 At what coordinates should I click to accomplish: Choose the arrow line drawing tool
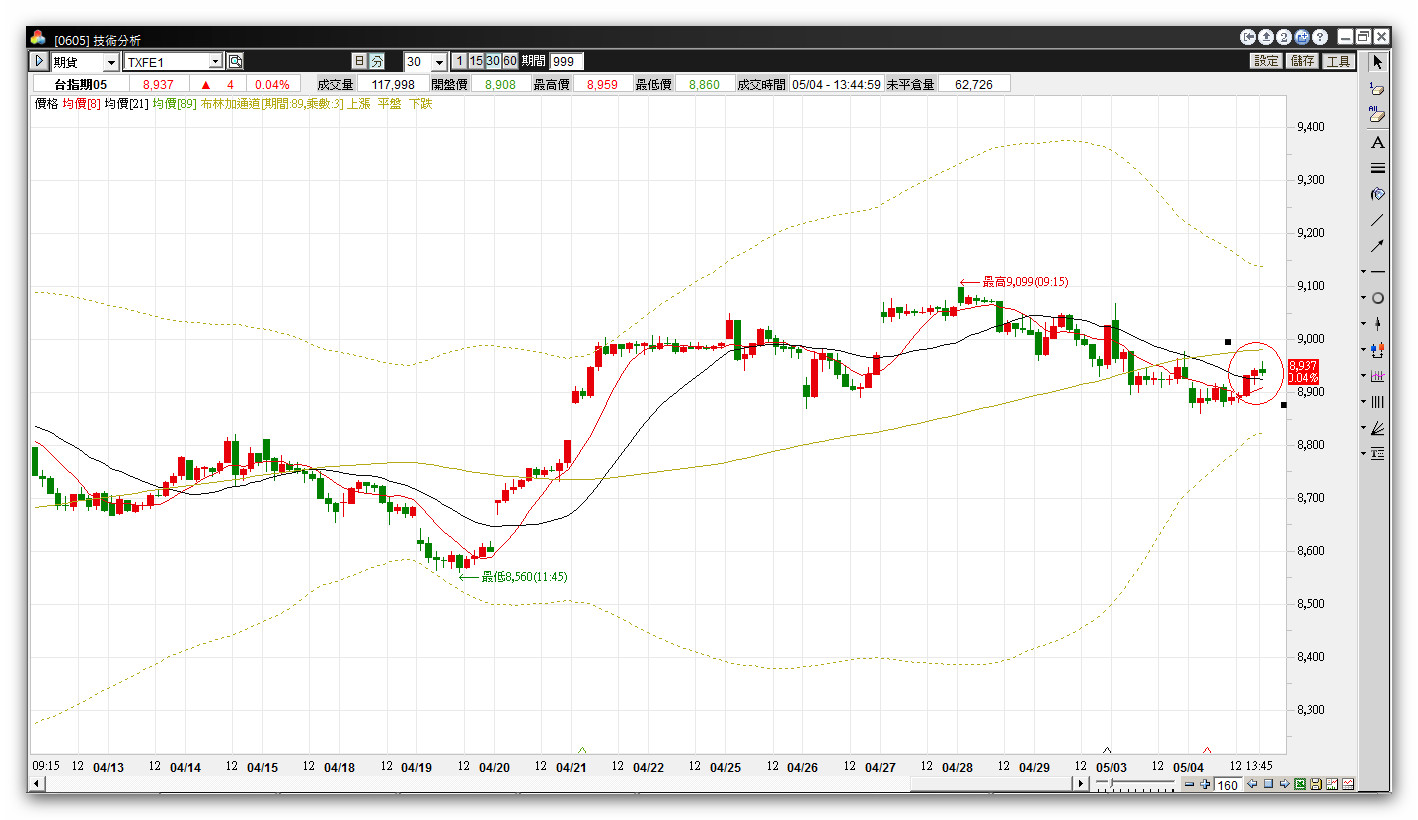click(x=1377, y=246)
